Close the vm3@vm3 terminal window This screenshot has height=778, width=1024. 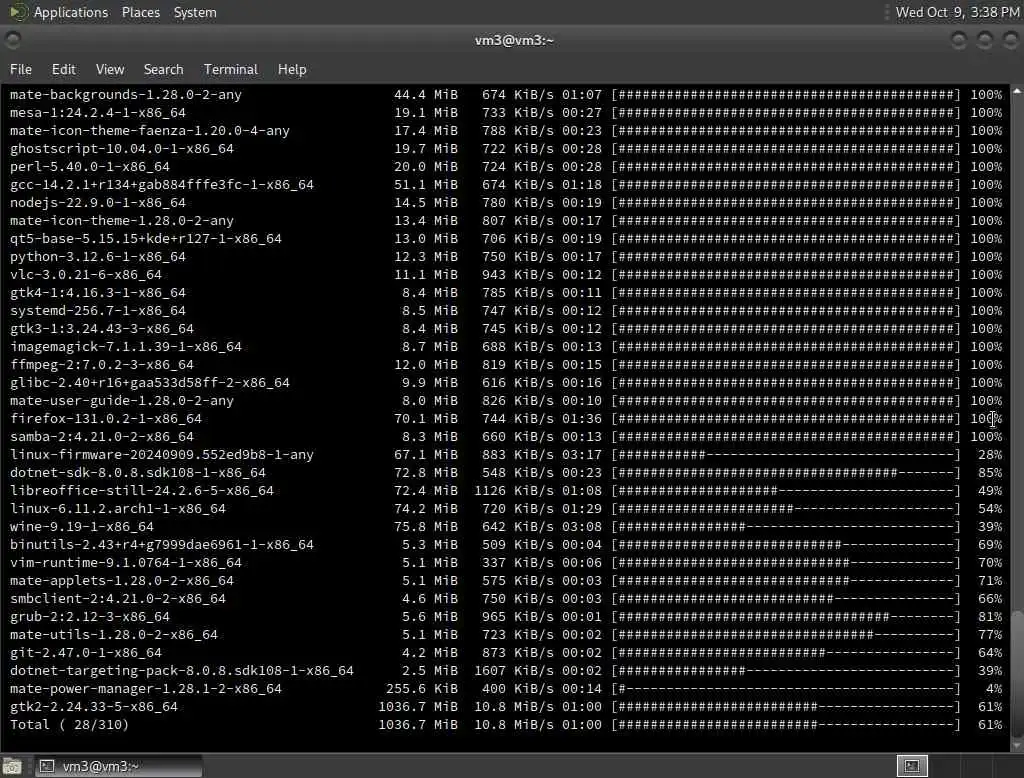coord(1010,41)
